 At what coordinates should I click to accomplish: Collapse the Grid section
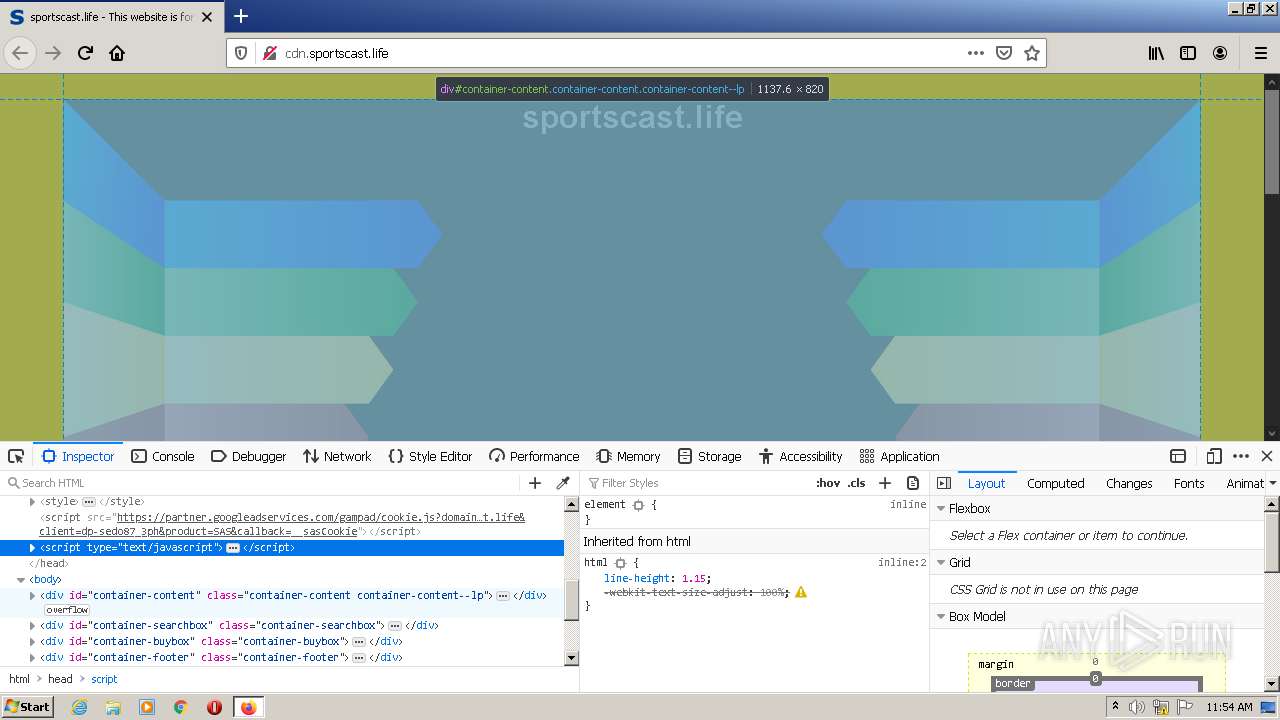[941, 562]
